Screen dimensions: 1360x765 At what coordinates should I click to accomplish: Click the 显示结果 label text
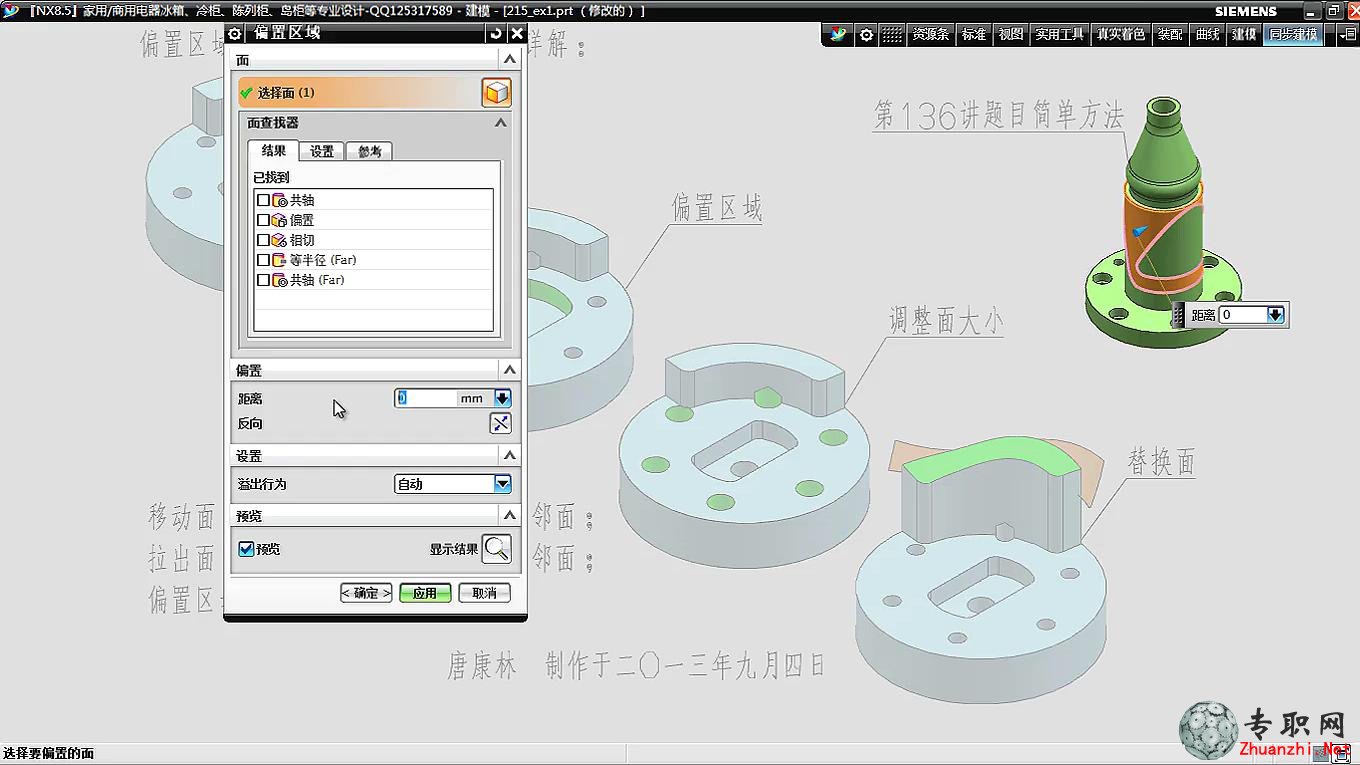tap(454, 549)
